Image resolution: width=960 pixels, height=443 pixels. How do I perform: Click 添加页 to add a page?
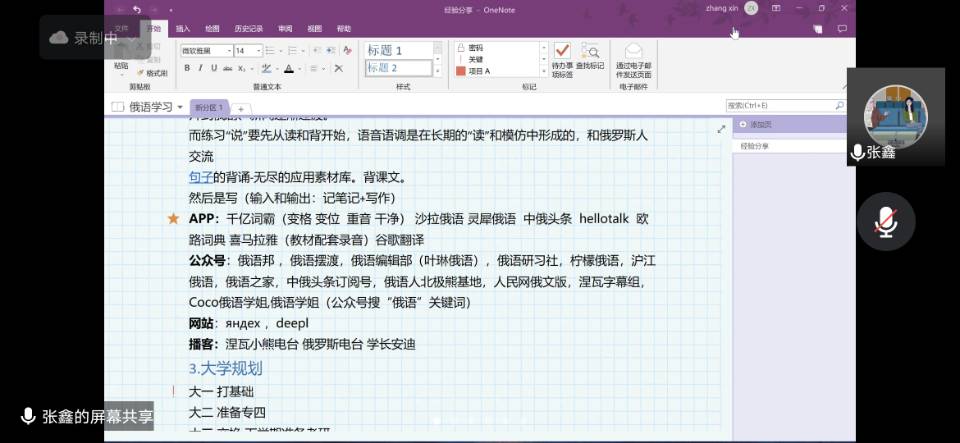pos(760,125)
